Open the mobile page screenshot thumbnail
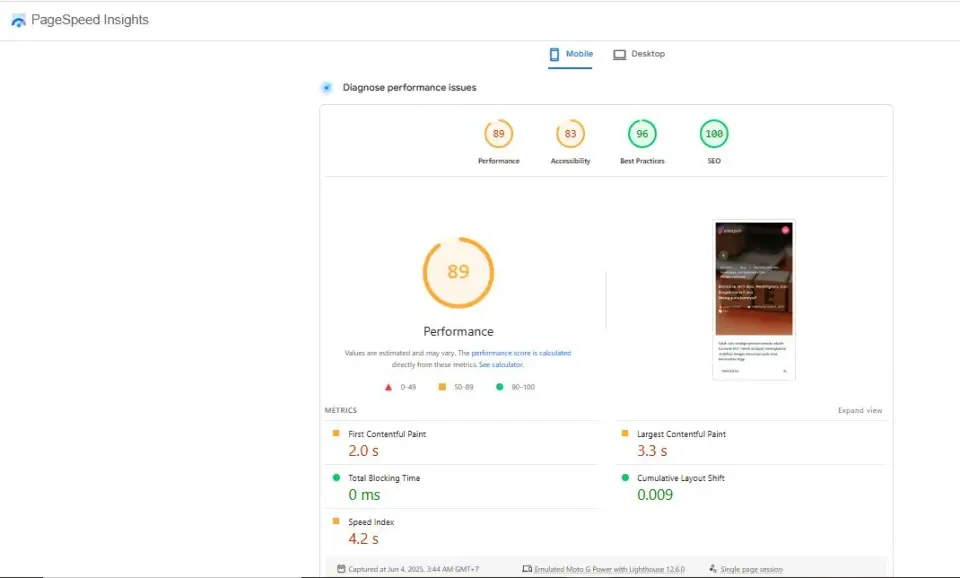The image size is (960, 578). click(x=754, y=300)
